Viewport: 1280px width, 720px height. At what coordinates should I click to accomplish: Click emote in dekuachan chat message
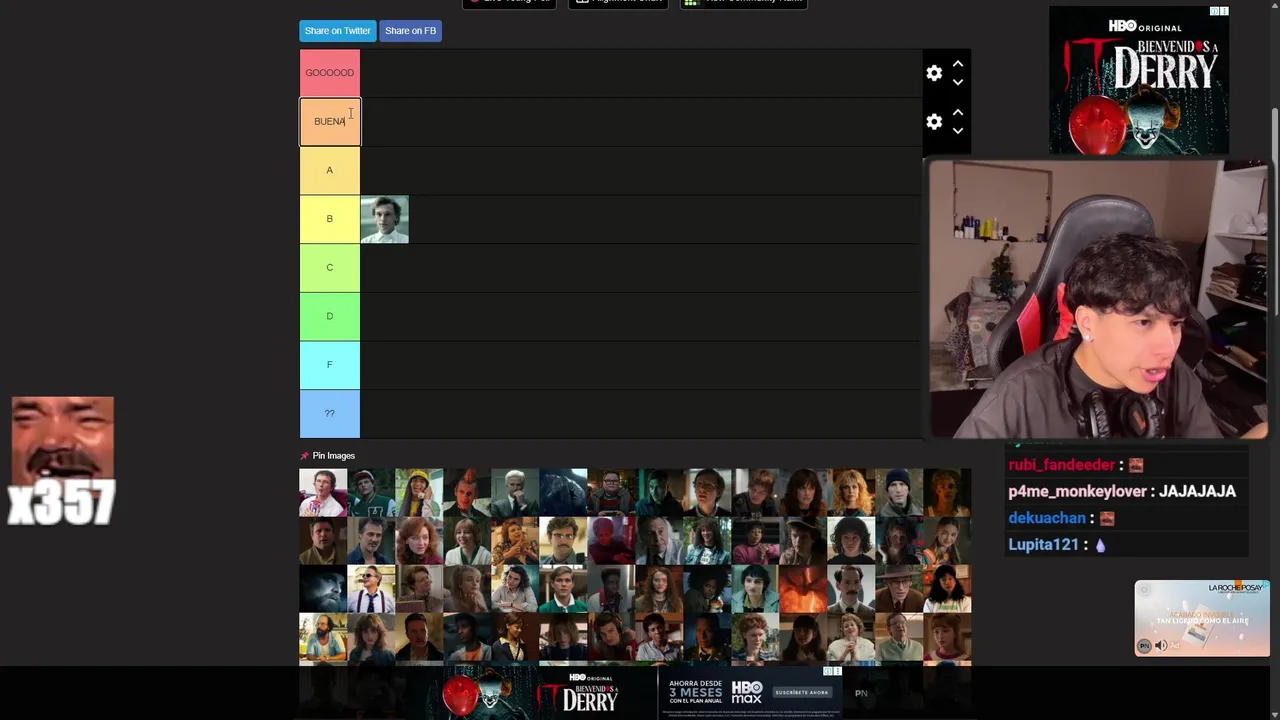1107,518
